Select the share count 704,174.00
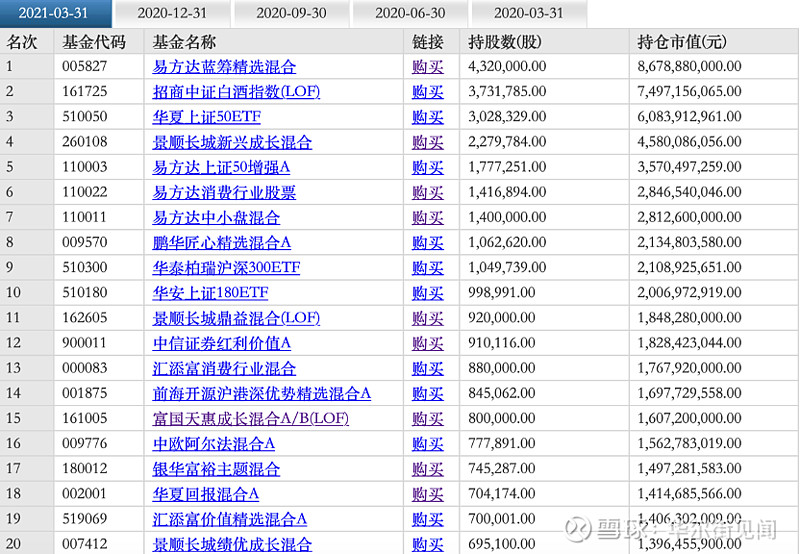The image size is (800, 554). pos(502,494)
